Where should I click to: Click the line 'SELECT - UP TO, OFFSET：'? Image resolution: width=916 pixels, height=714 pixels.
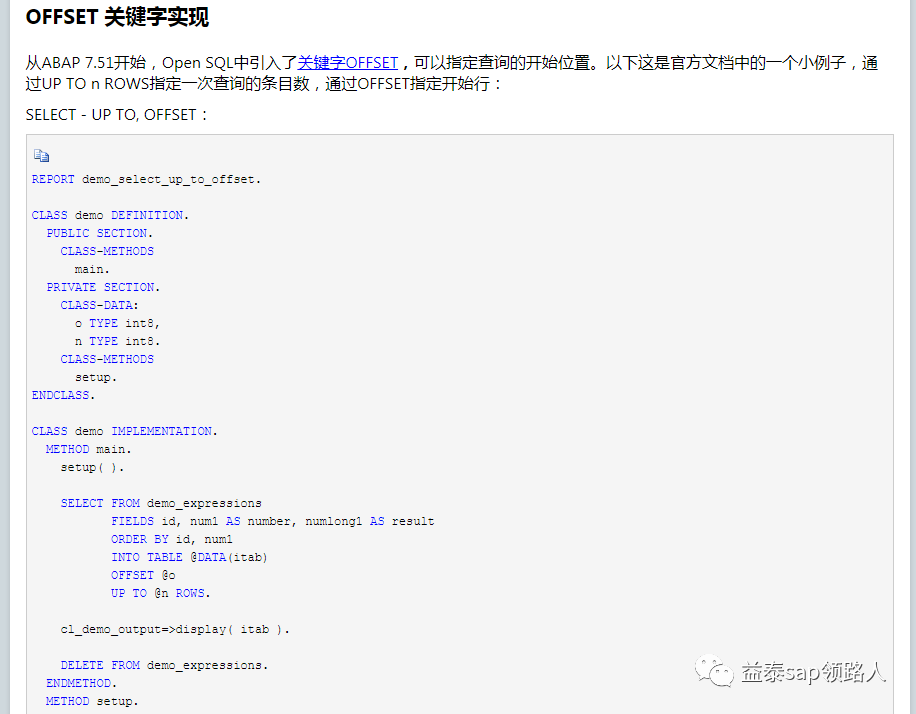click(x=117, y=115)
